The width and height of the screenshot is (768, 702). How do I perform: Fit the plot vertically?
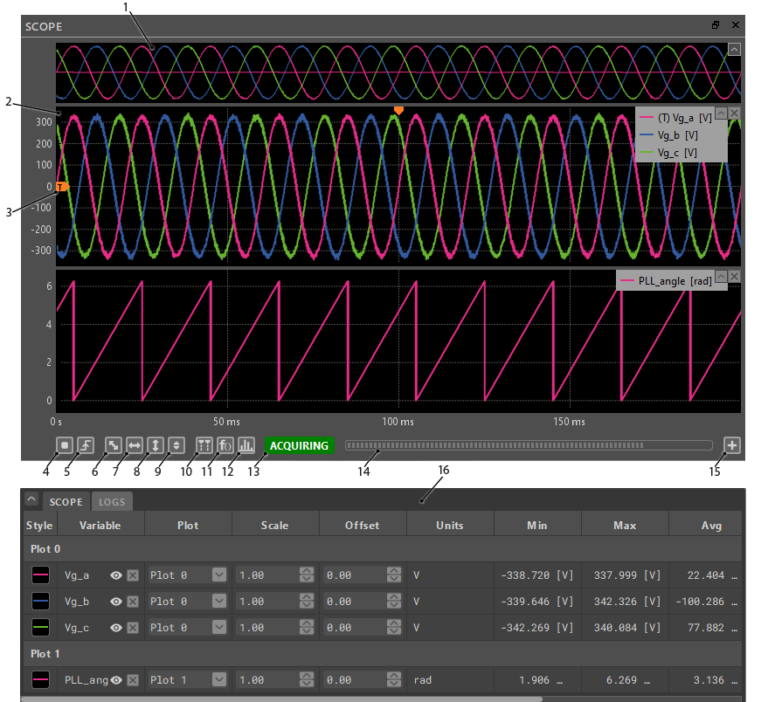[155, 445]
